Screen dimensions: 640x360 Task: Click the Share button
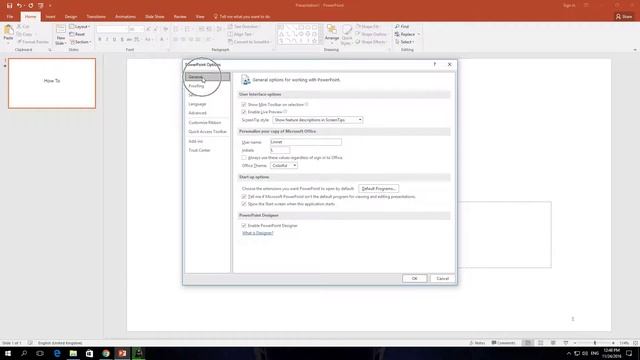click(624, 17)
